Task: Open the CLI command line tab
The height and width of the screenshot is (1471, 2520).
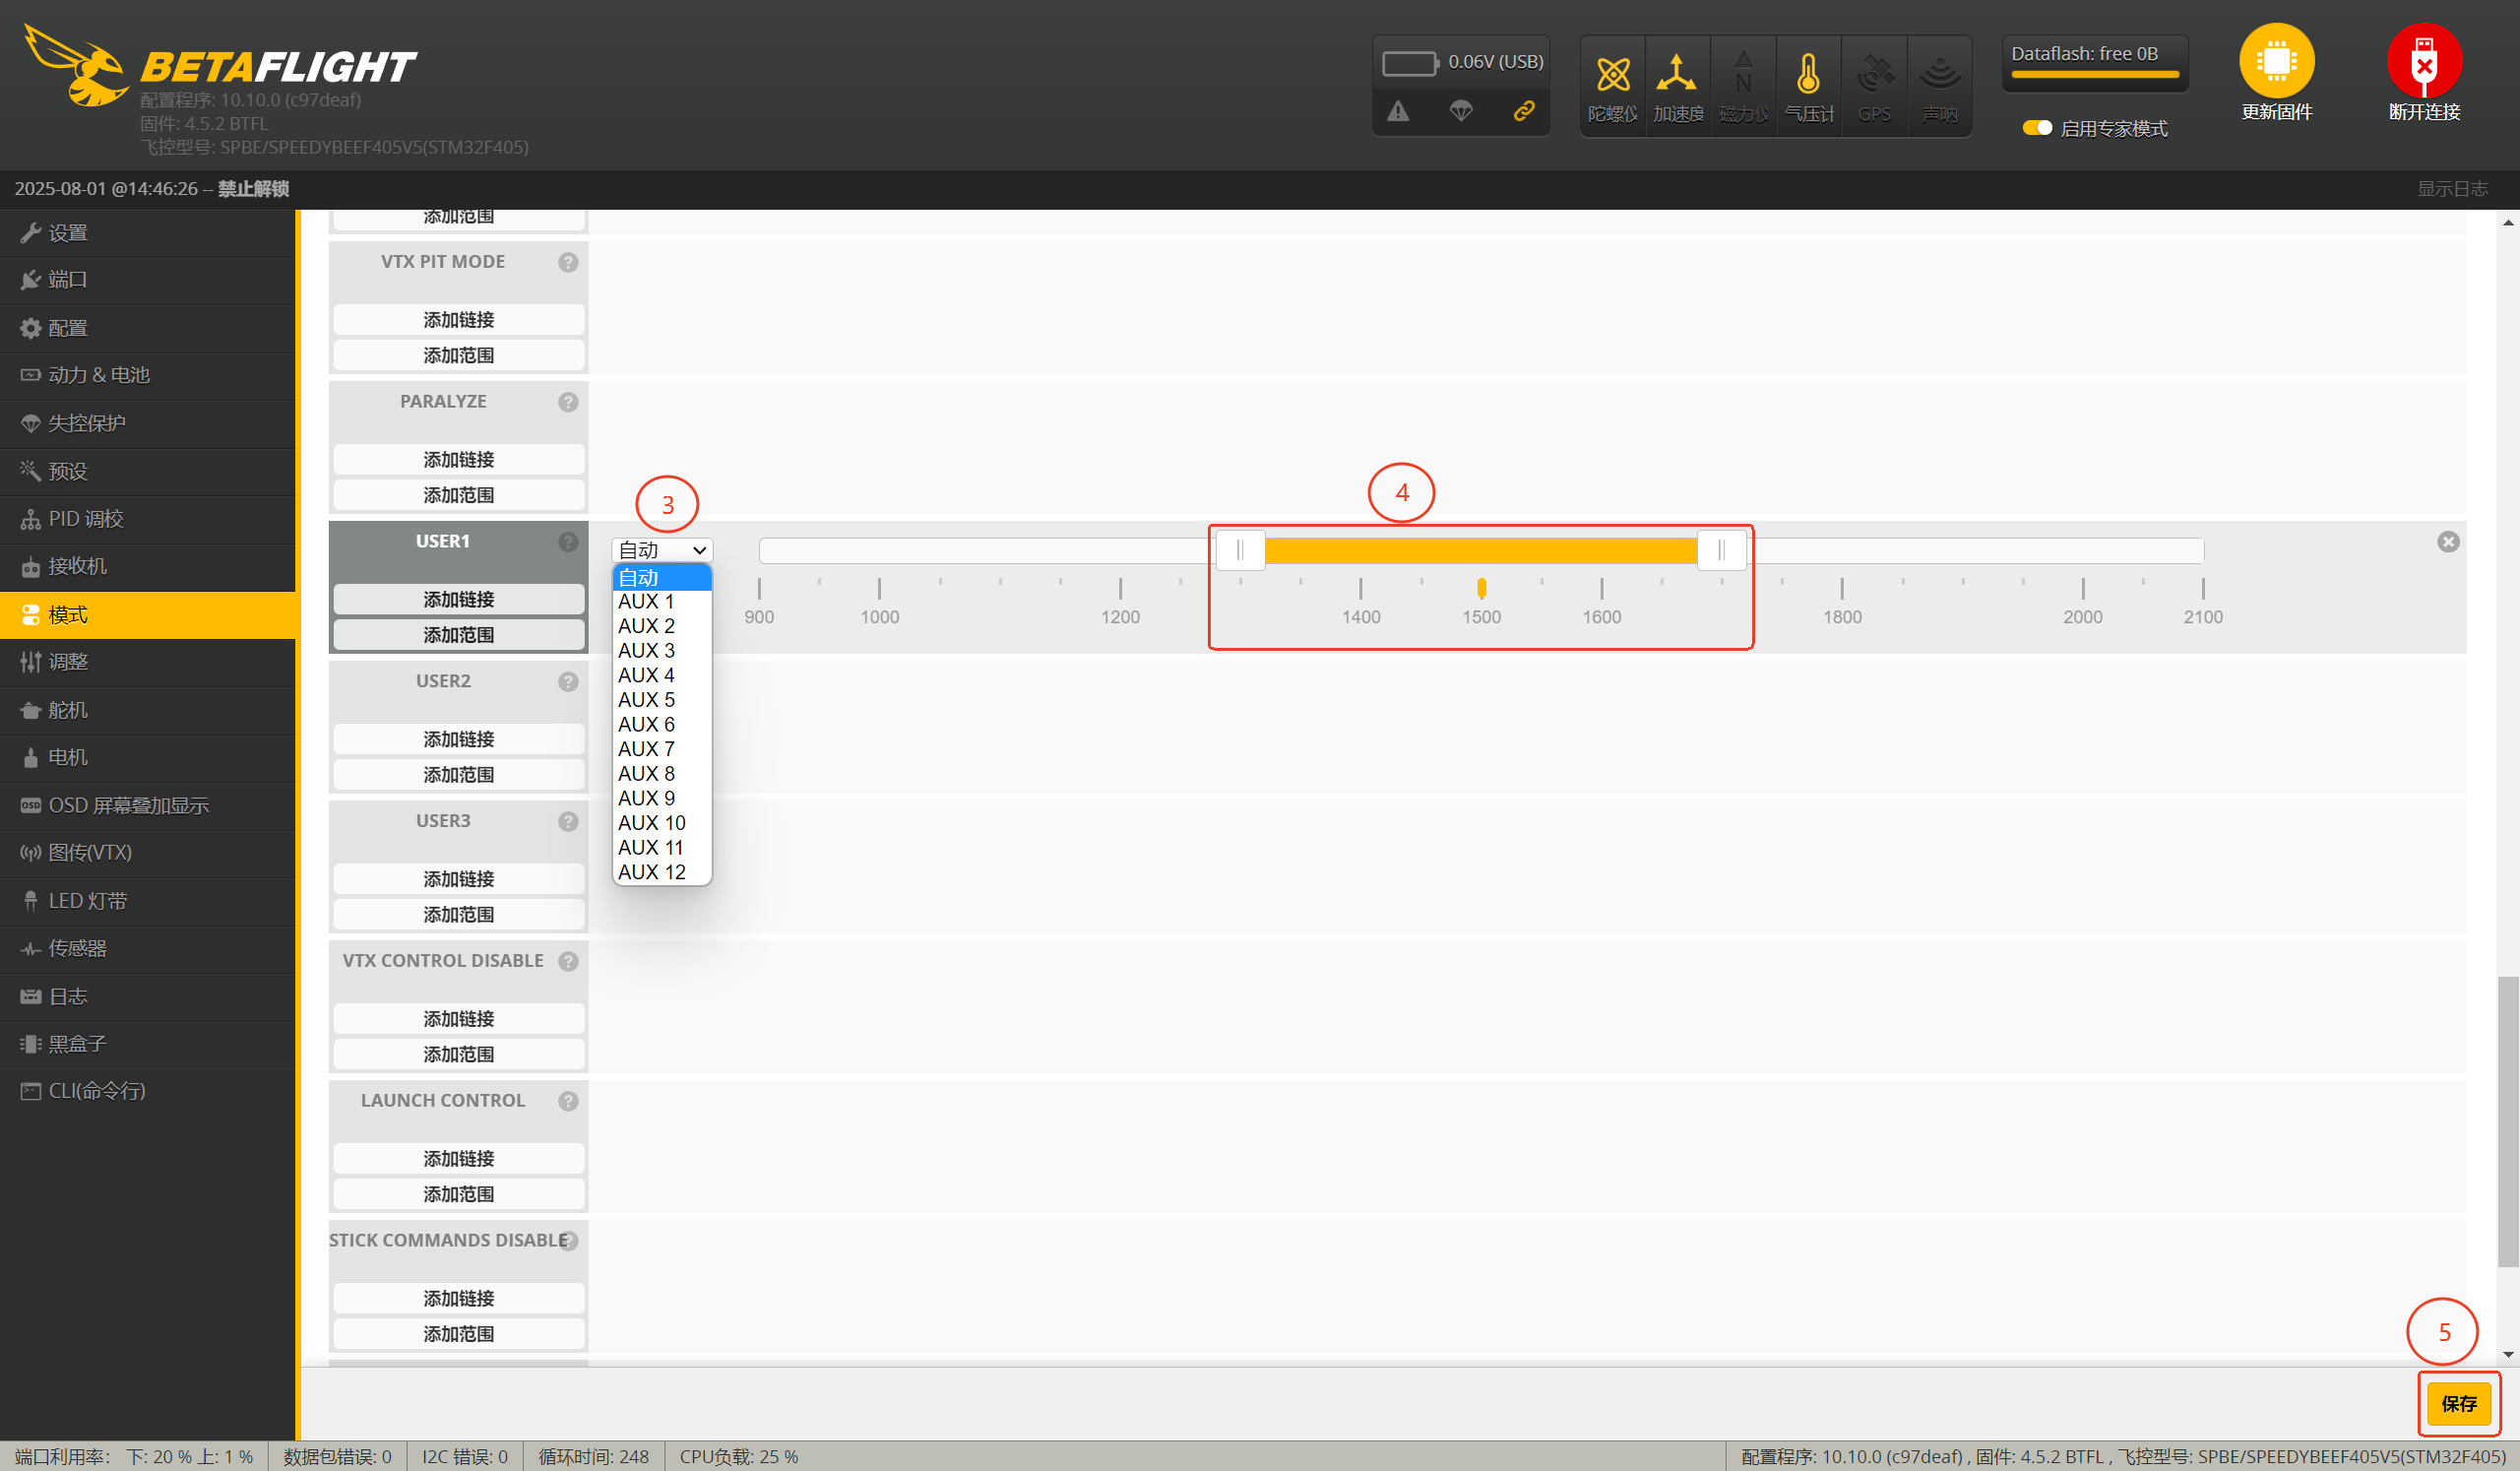Action: click(x=97, y=1091)
